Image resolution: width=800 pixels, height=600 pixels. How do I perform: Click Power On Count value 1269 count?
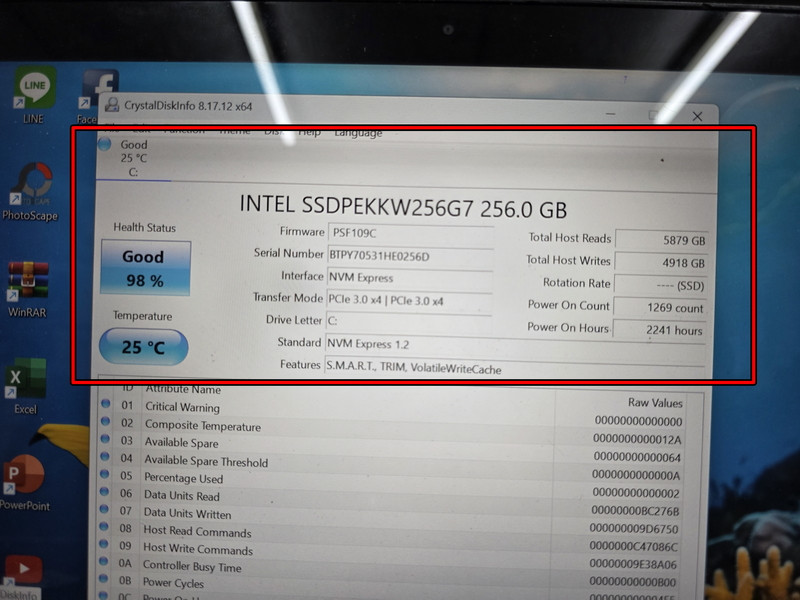[x=660, y=308]
